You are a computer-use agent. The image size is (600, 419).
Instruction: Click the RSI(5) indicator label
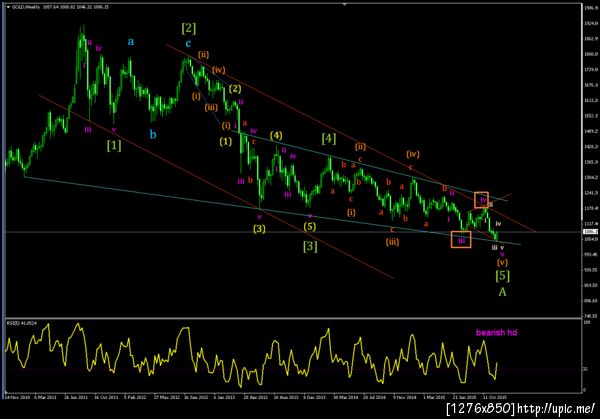22,323
